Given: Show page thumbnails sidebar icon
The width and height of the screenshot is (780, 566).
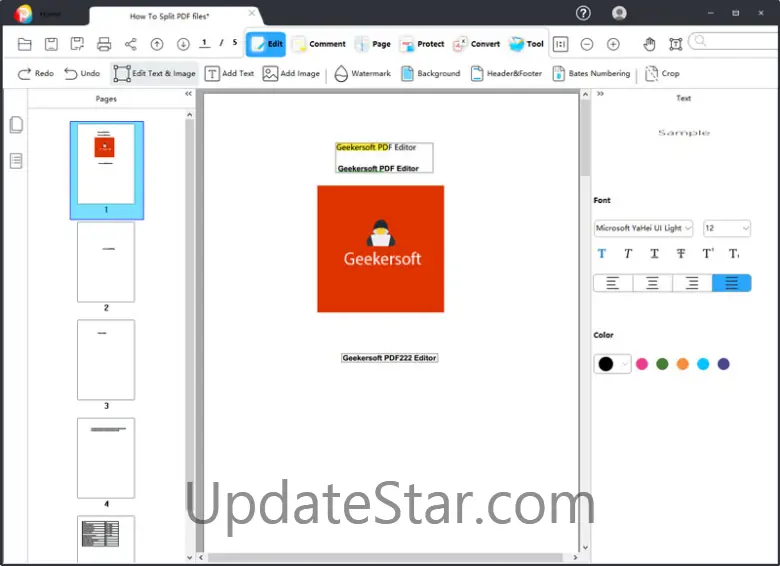Looking at the screenshot, I should click(x=16, y=125).
